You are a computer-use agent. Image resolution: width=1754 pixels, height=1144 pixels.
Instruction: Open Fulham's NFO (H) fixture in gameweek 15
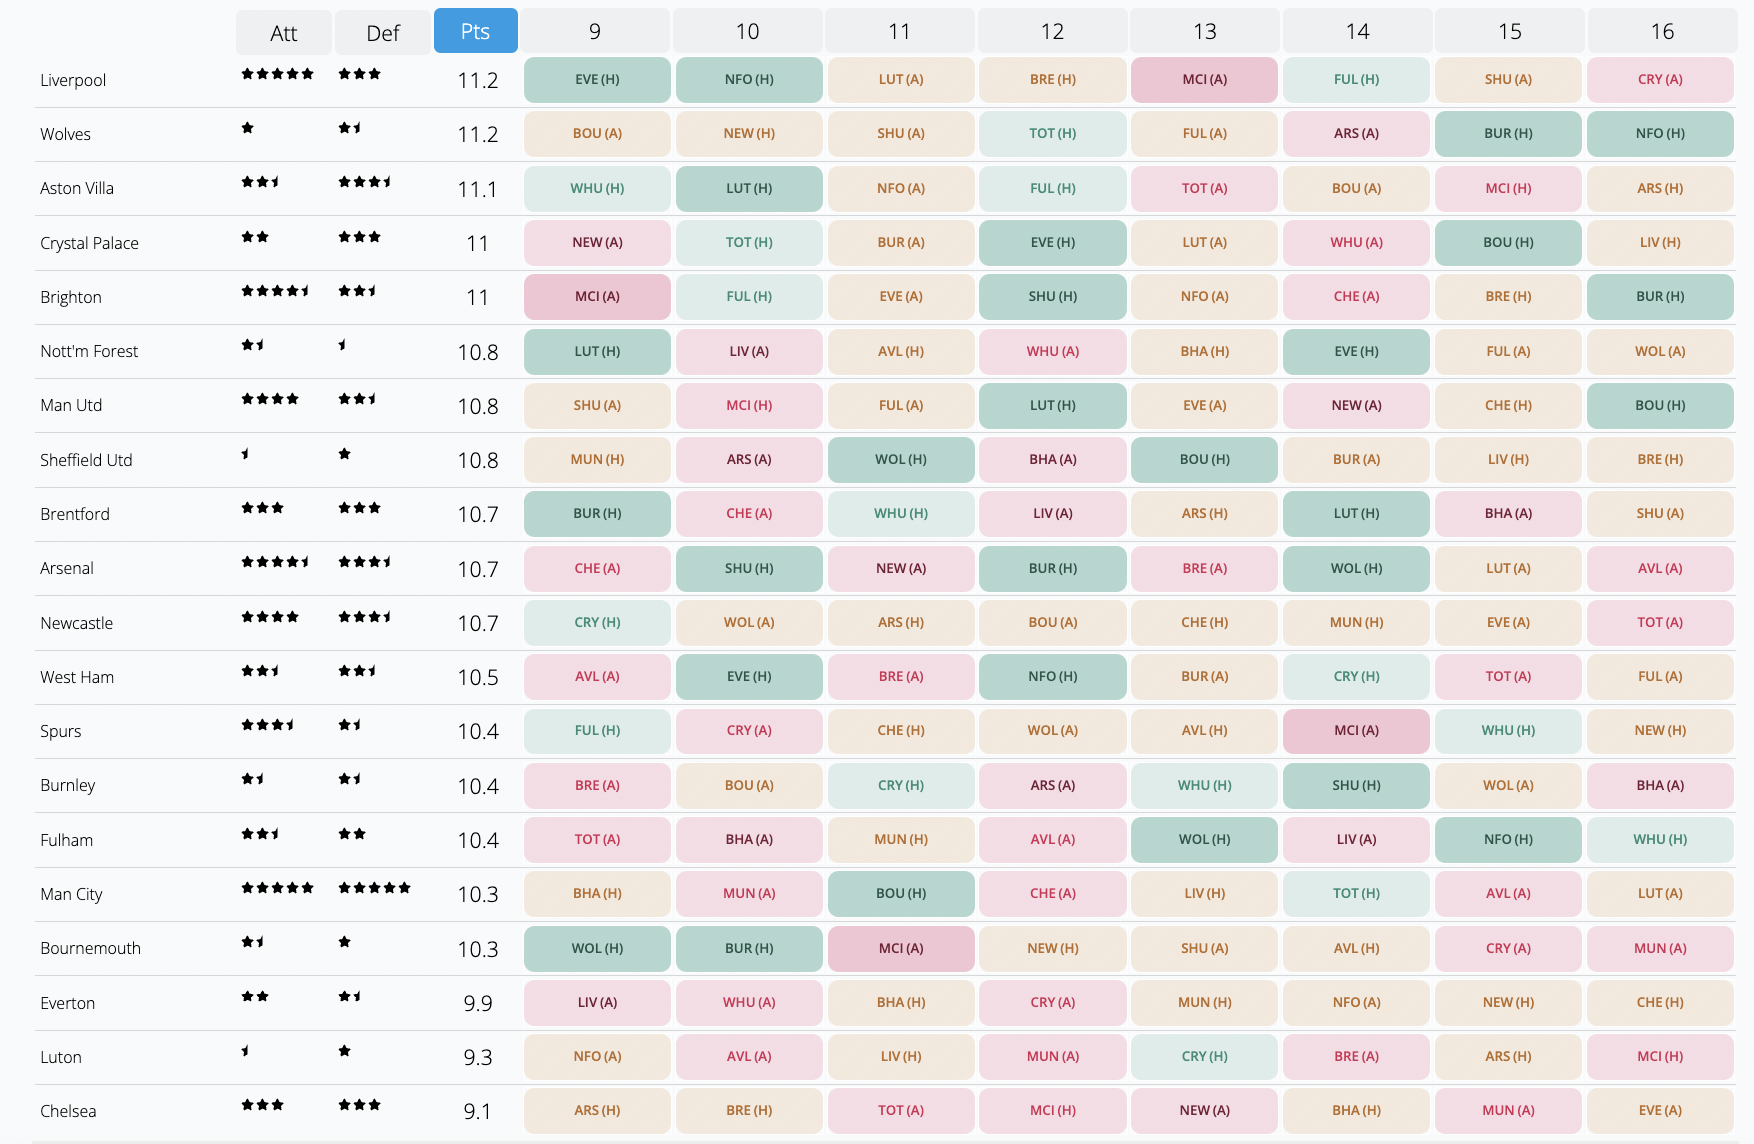pyautogui.click(x=1508, y=840)
